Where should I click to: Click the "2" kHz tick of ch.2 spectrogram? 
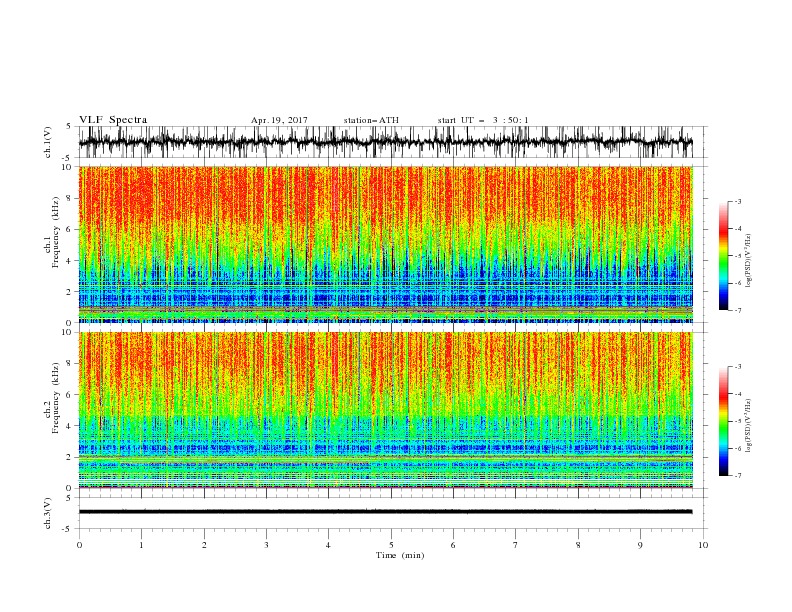[x=69, y=457]
